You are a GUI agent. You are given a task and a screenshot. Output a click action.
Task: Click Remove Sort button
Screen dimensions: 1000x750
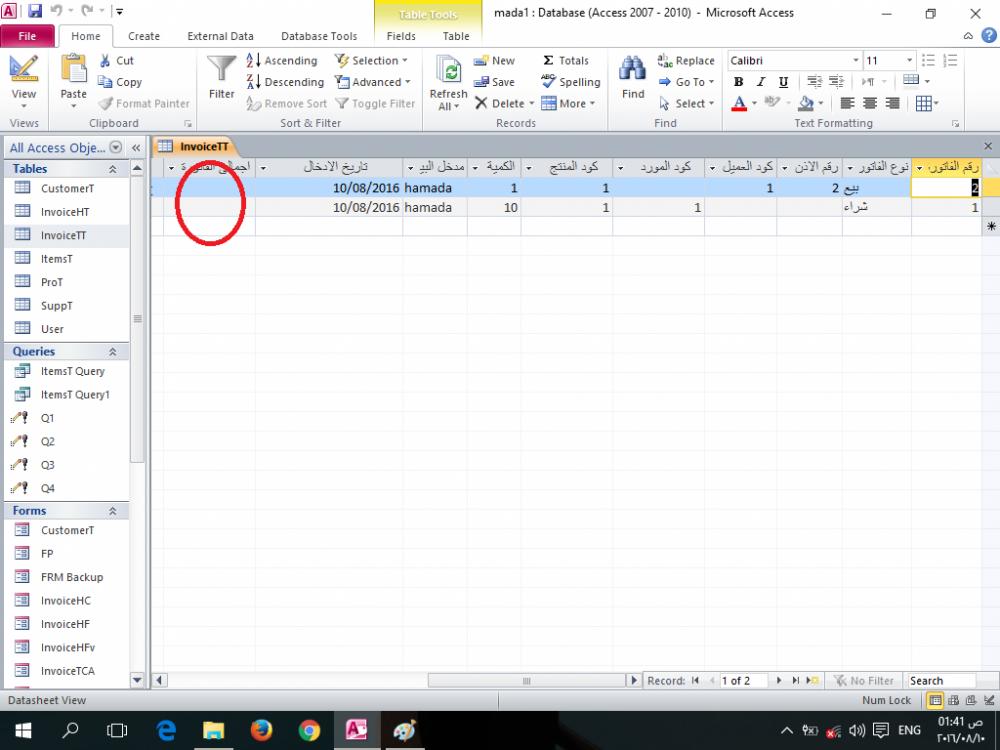(x=286, y=103)
